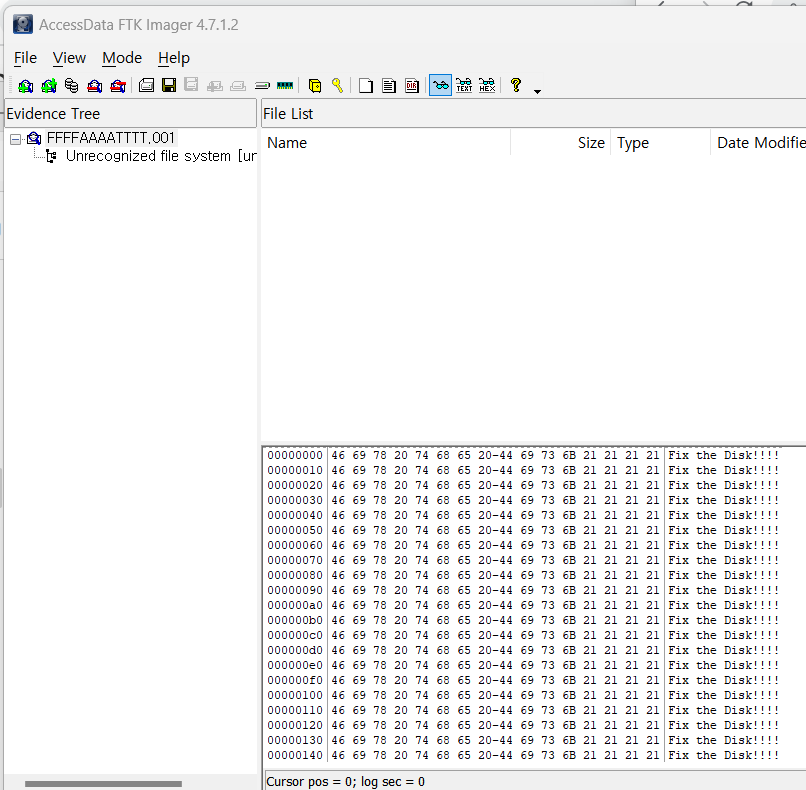Sort file list by Size column
Image resolution: width=806 pixels, height=790 pixels.
pos(560,142)
